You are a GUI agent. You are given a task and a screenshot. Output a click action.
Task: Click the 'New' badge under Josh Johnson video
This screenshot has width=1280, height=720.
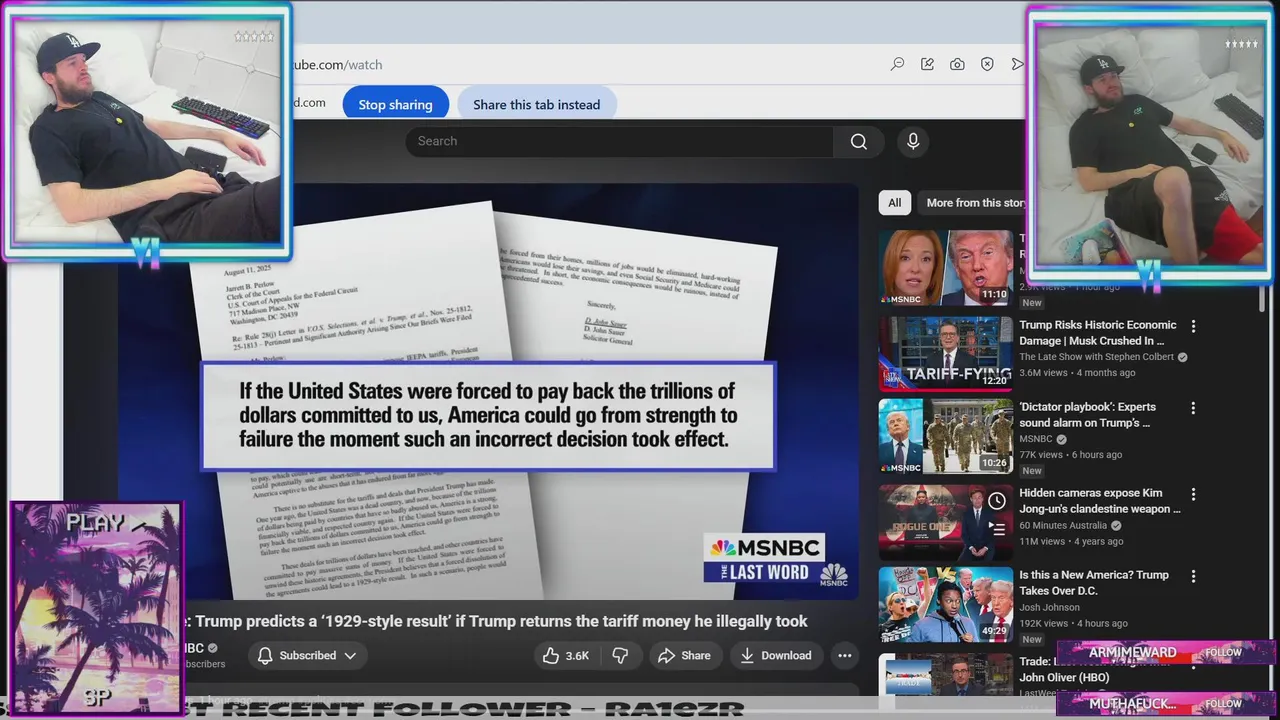pos(1032,639)
